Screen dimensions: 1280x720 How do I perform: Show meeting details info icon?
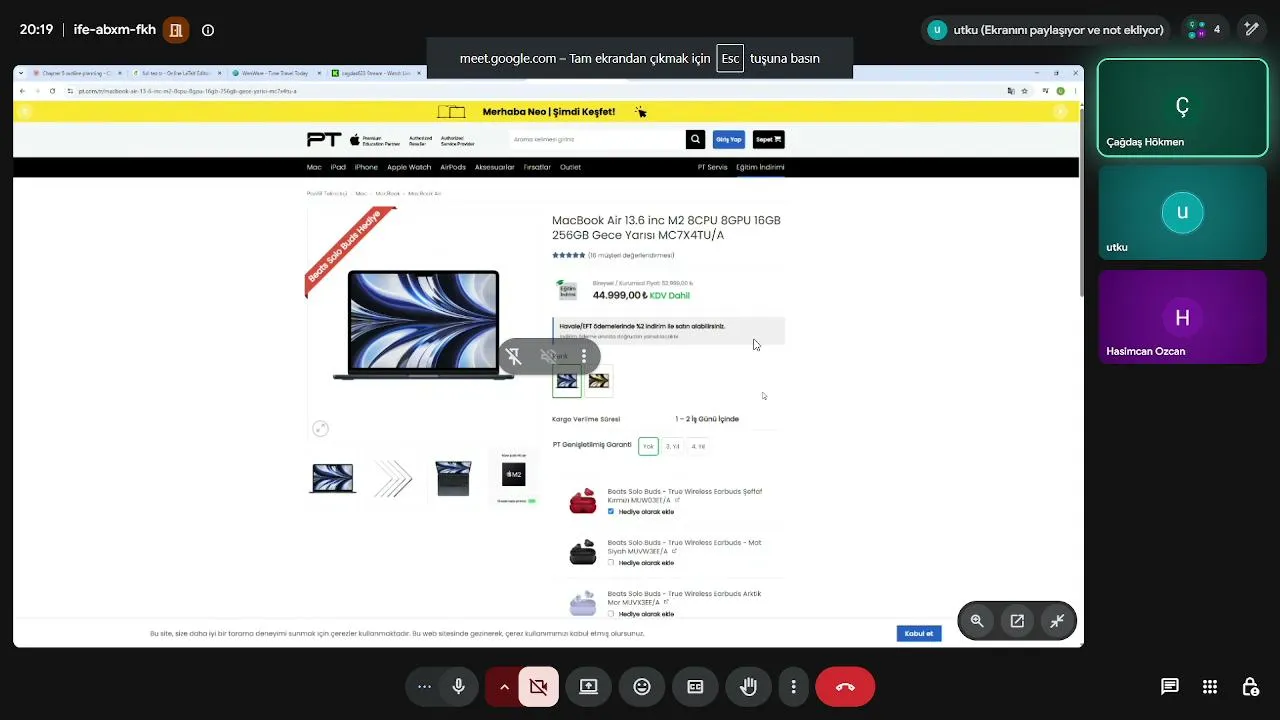coord(208,30)
